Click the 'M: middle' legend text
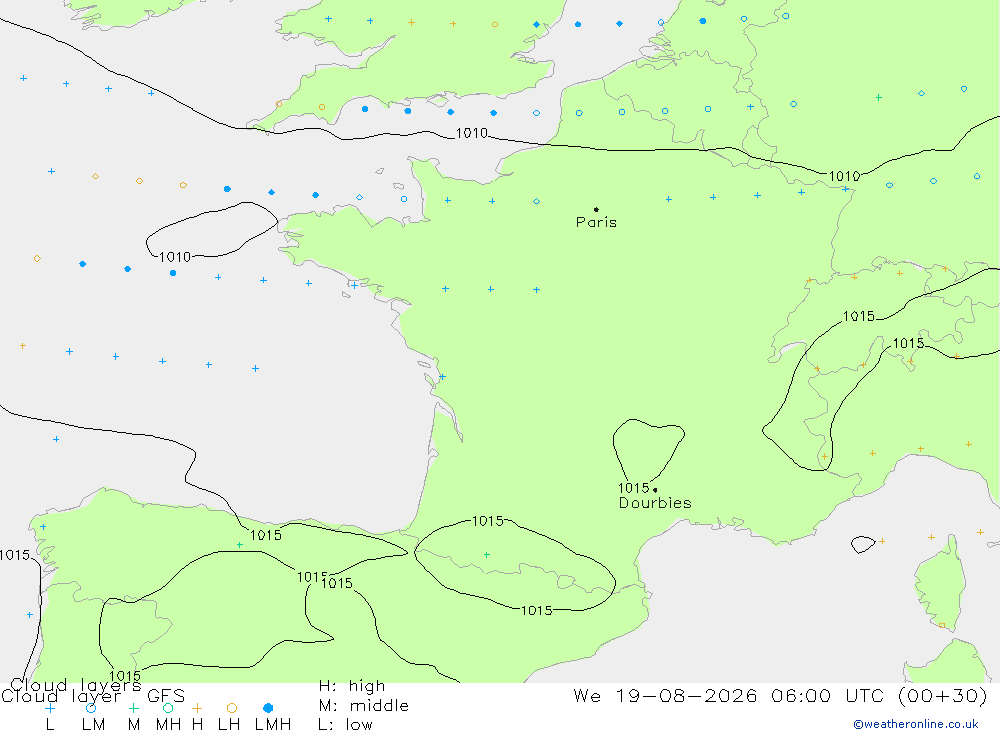 364,706
